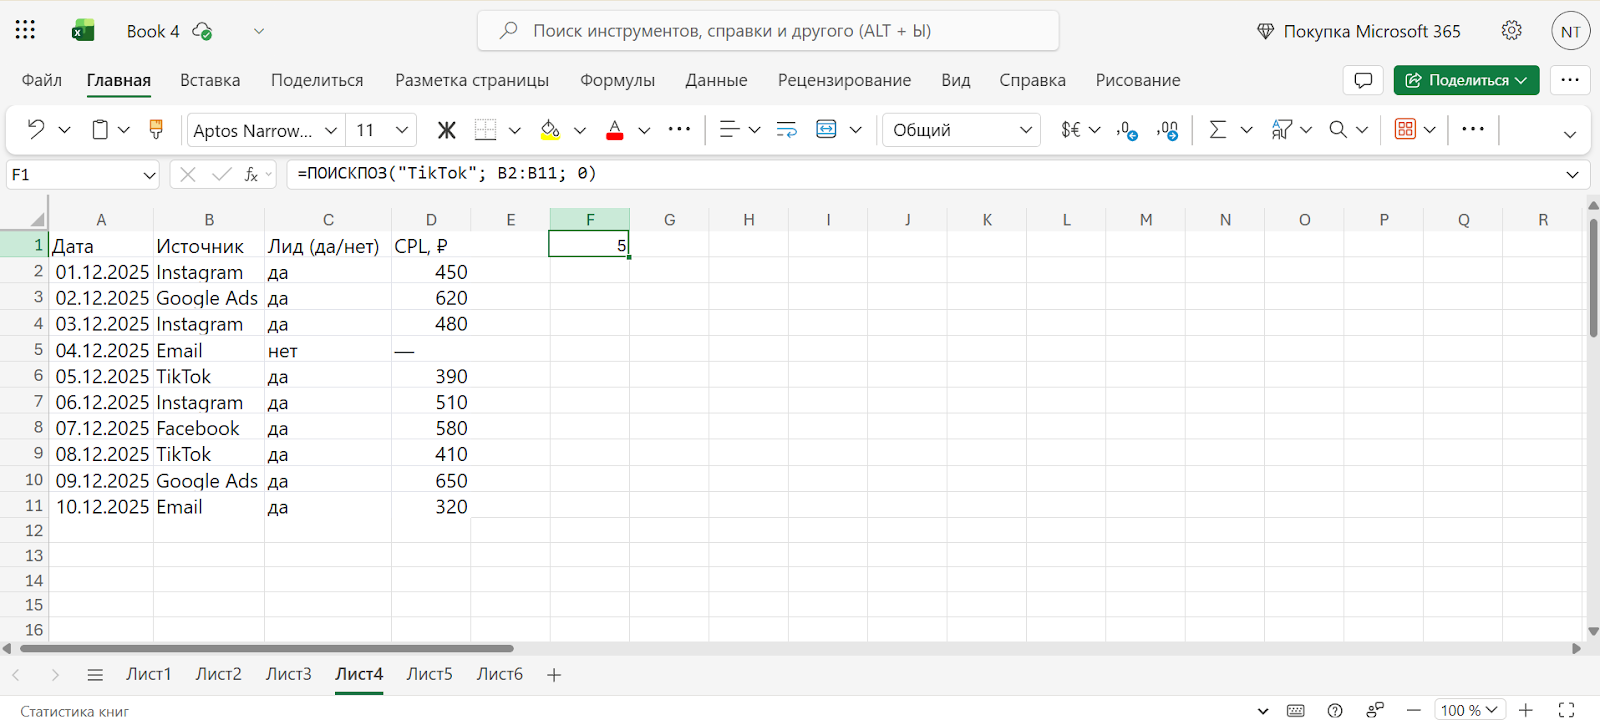Expand the font name dropdown

[331, 130]
